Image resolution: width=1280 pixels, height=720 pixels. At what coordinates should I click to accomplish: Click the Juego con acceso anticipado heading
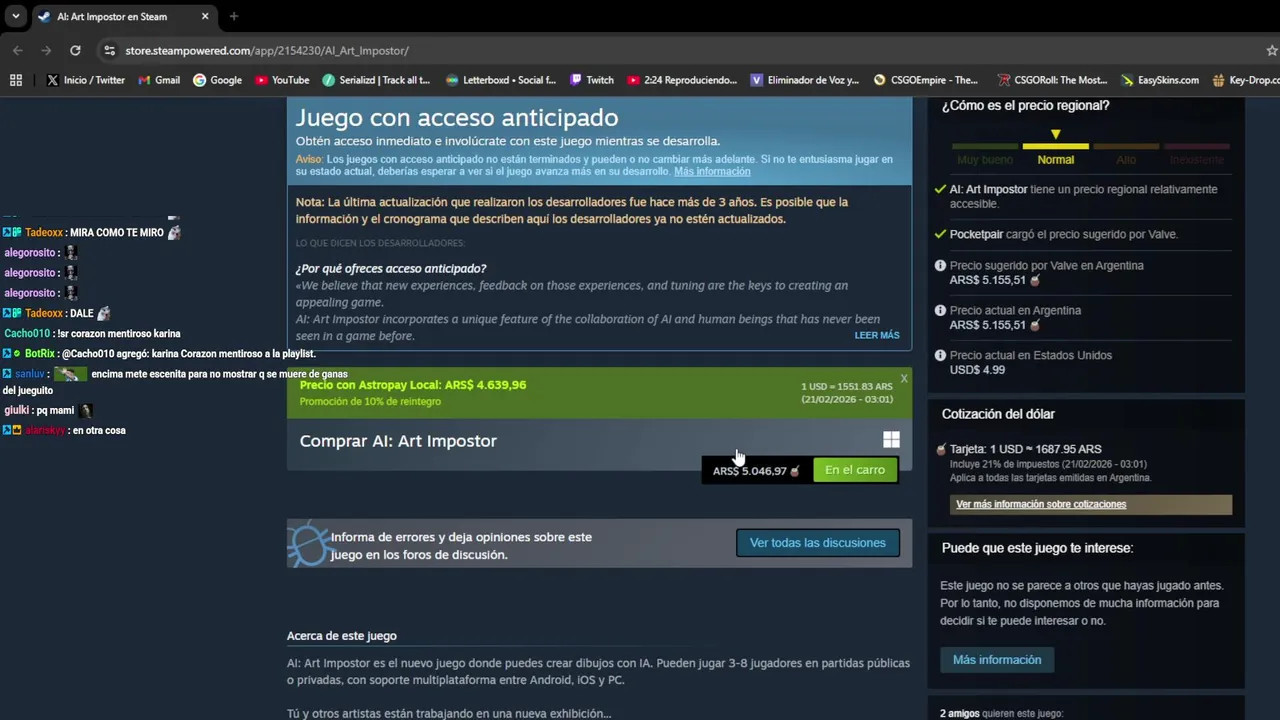[457, 118]
